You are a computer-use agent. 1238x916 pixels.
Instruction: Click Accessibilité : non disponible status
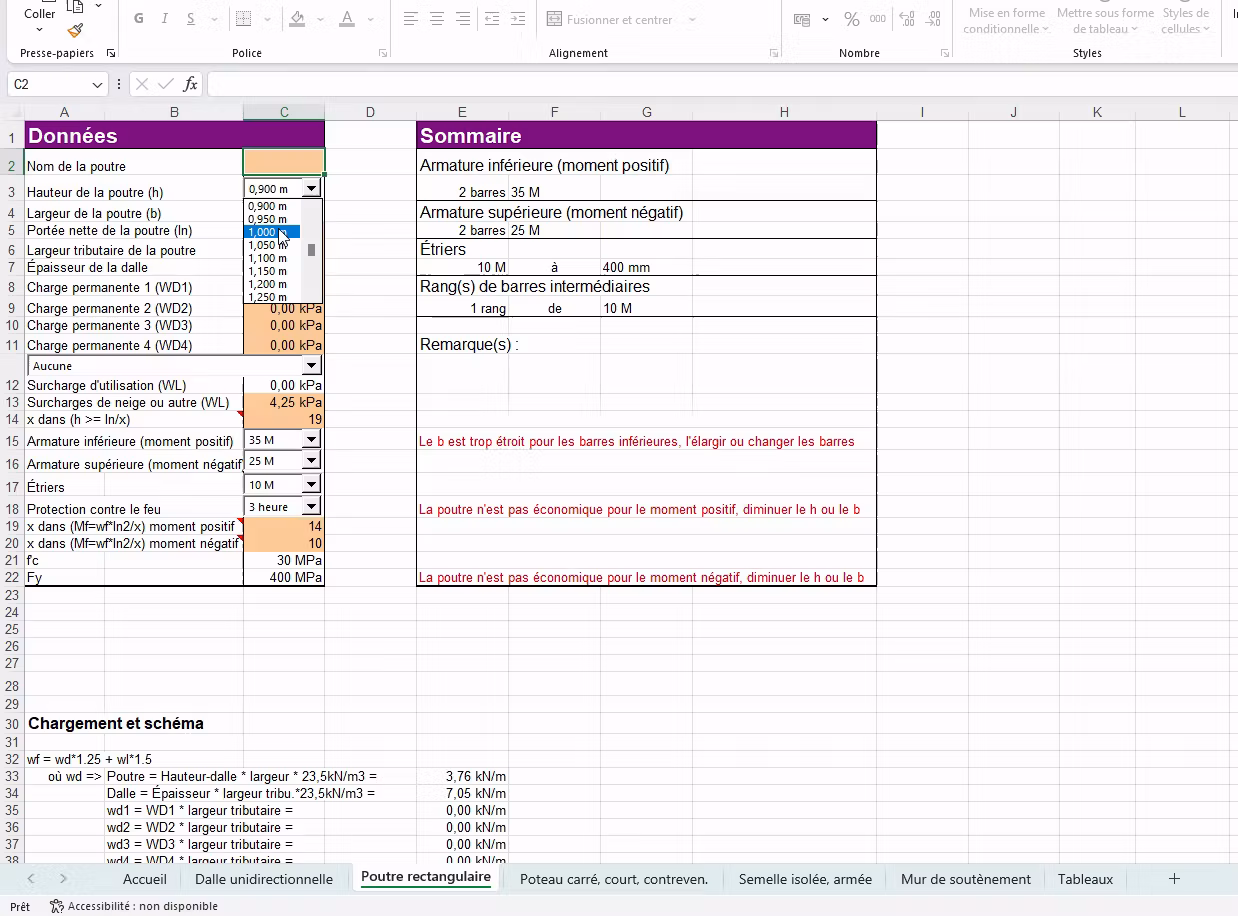pyautogui.click(x=134, y=906)
